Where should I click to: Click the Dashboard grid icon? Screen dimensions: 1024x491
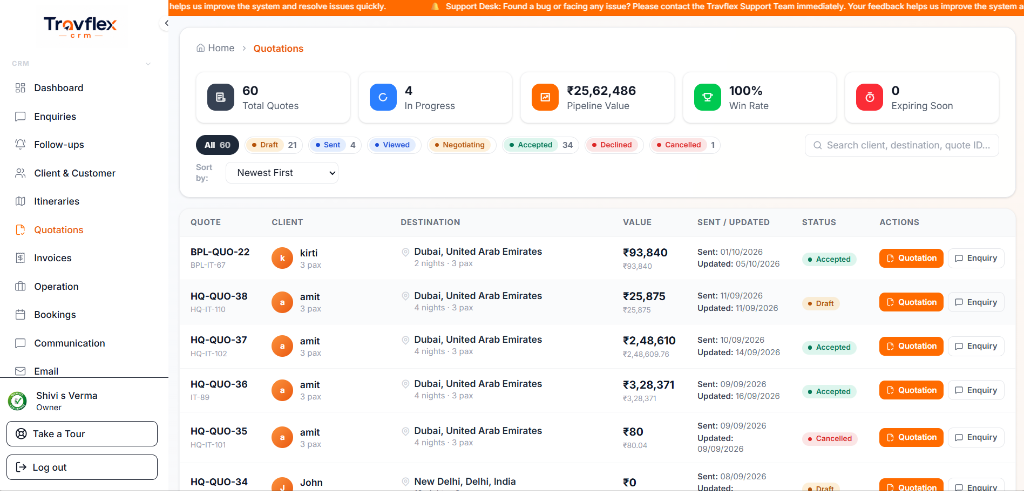pyautogui.click(x=20, y=88)
